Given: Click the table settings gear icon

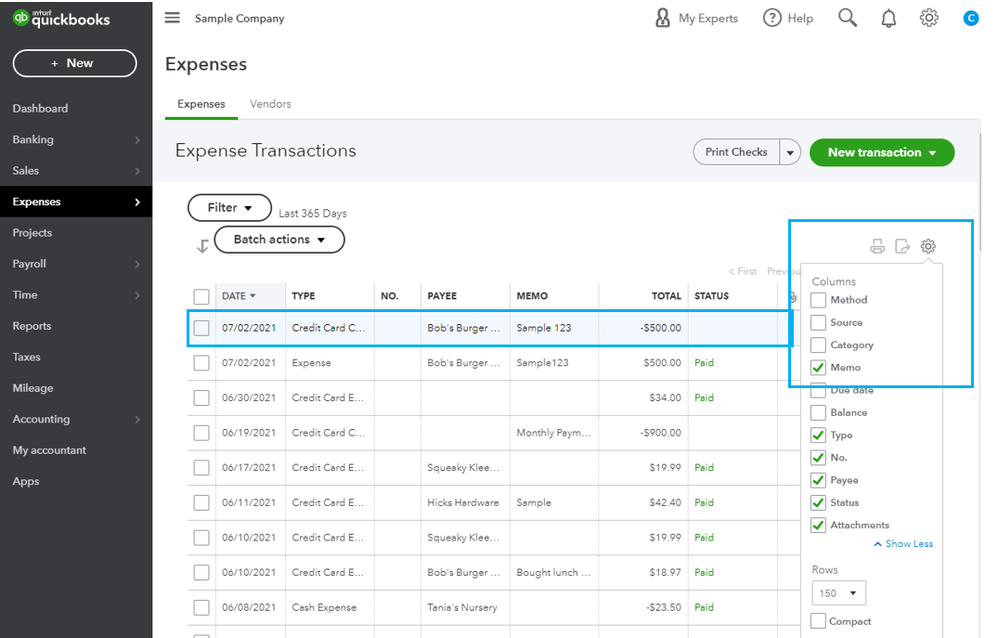Looking at the screenshot, I should click(928, 246).
